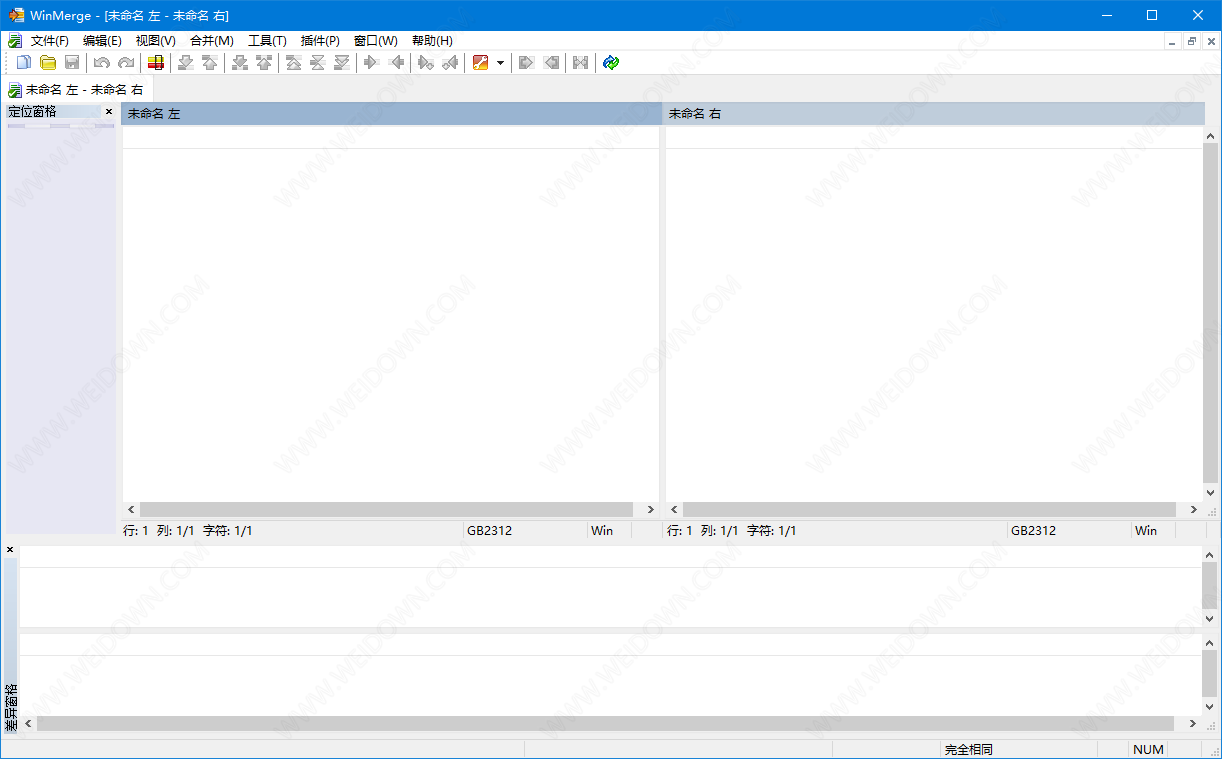Screen dimensions: 1222x759
Task: Copy left and advance to next
Action: [x=449, y=62]
